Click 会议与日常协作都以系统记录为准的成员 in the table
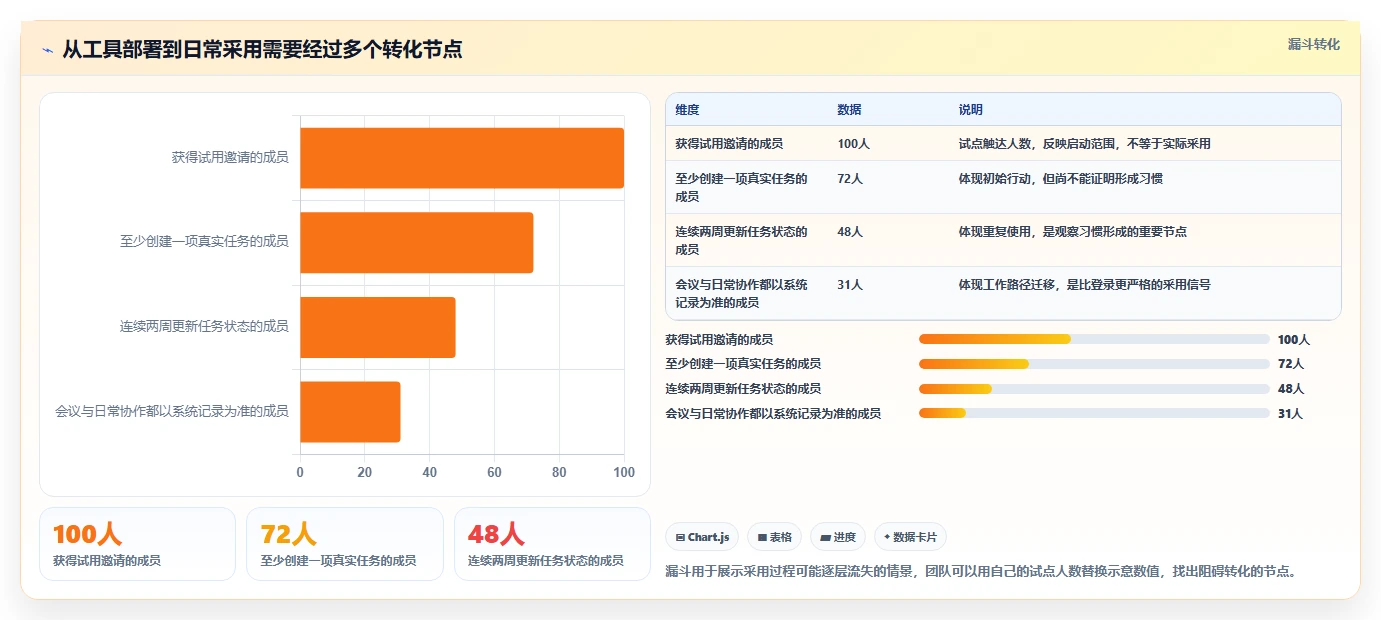 [x=741, y=293]
